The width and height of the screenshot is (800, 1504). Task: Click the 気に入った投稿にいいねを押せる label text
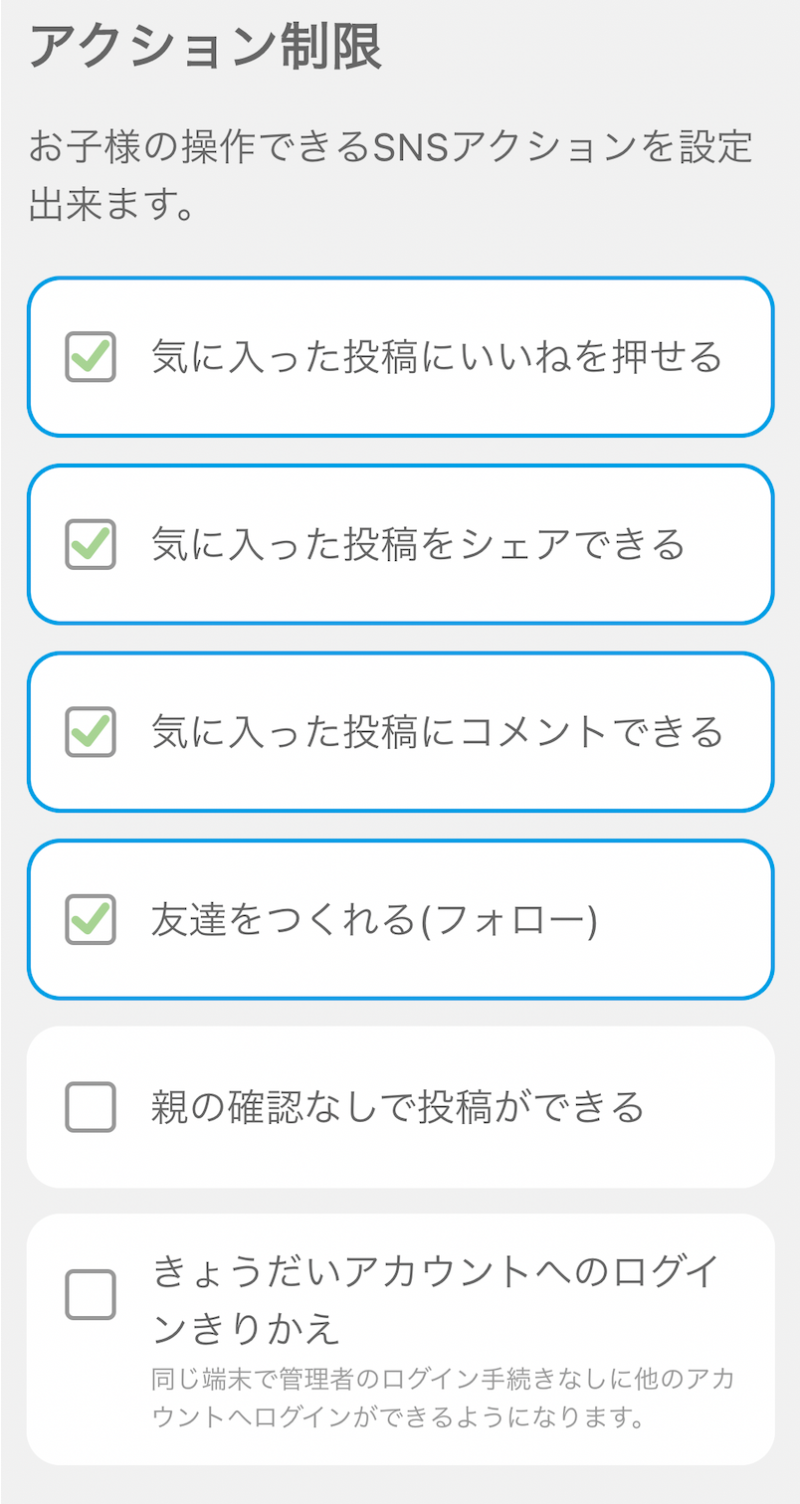[x=436, y=357]
